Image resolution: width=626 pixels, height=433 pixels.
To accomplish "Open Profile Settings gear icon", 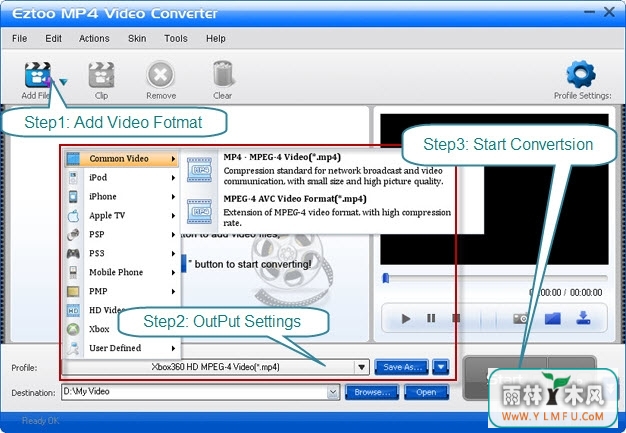I will [x=581, y=74].
